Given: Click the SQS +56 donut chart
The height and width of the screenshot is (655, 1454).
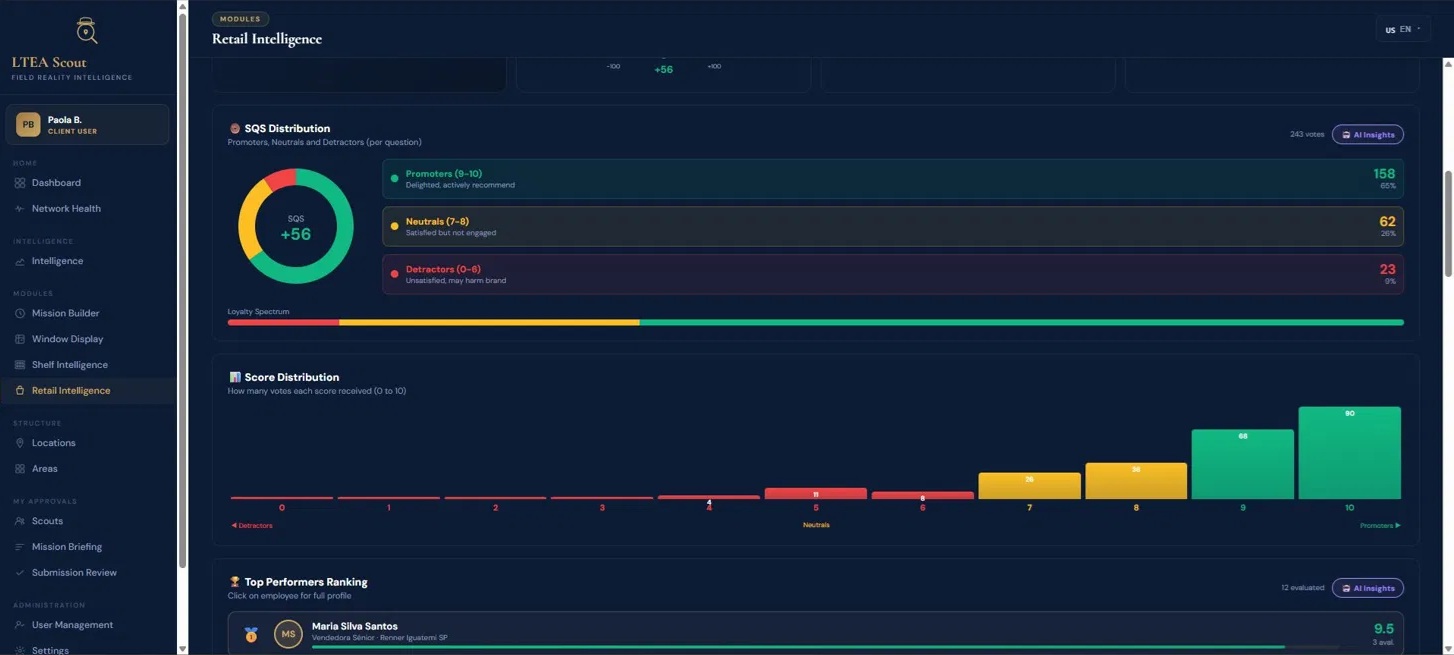Looking at the screenshot, I should pyautogui.click(x=296, y=226).
